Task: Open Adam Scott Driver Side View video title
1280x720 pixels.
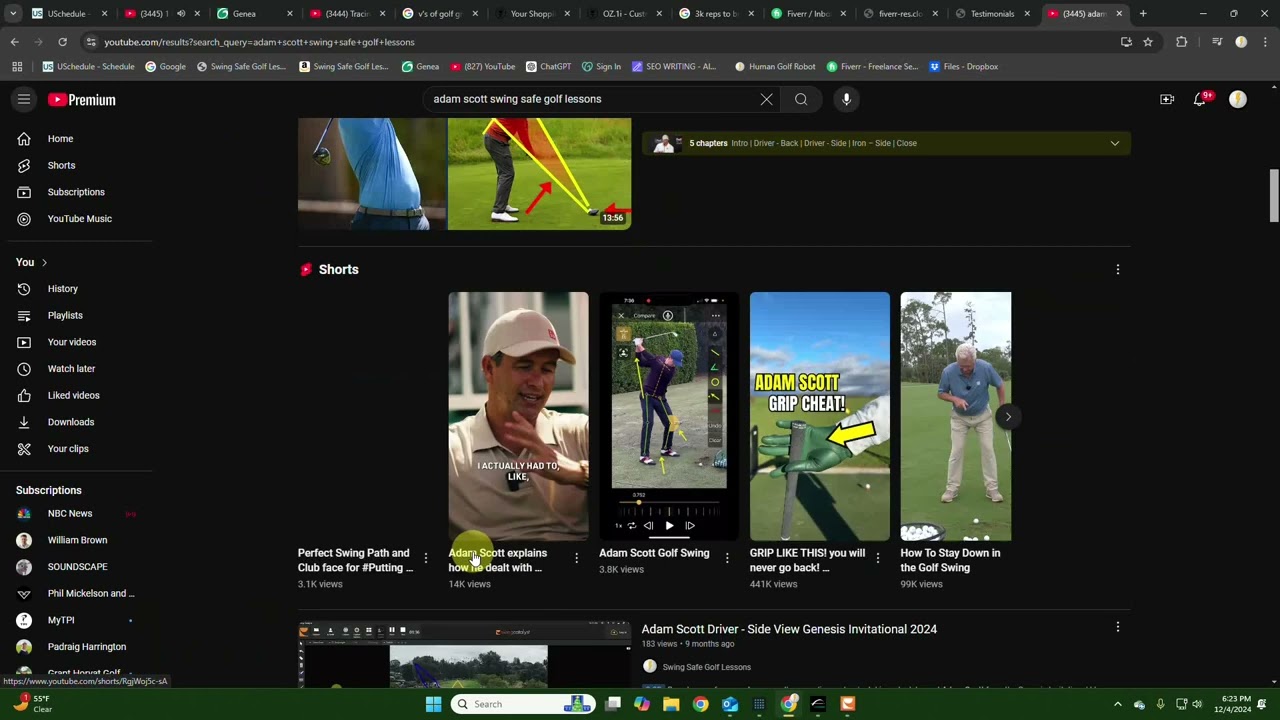Action: point(789,629)
